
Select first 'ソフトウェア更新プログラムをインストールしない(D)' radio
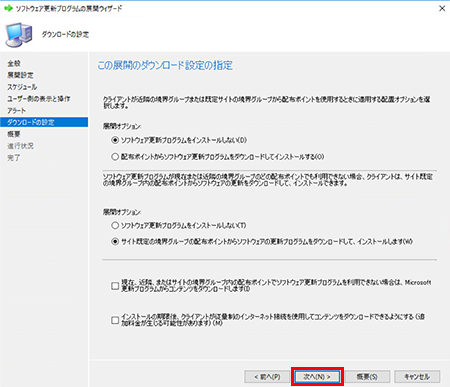pos(115,140)
